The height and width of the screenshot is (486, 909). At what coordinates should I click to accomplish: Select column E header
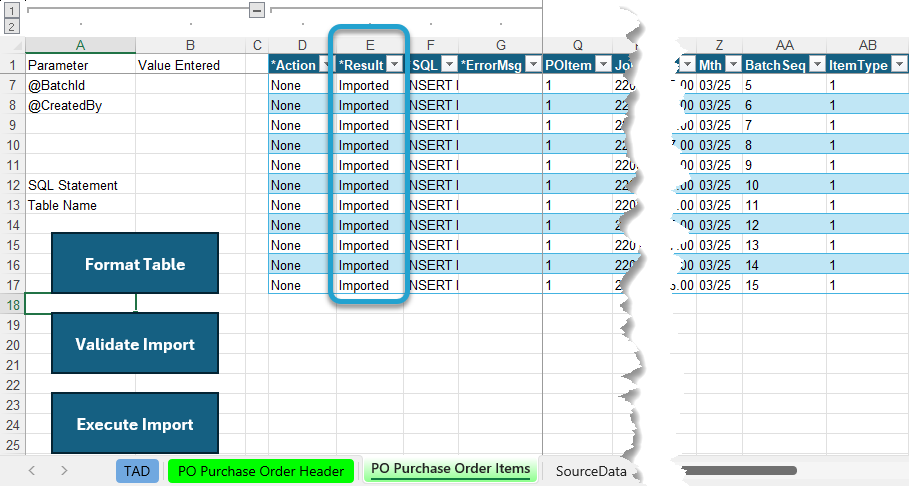(x=370, y=45)
